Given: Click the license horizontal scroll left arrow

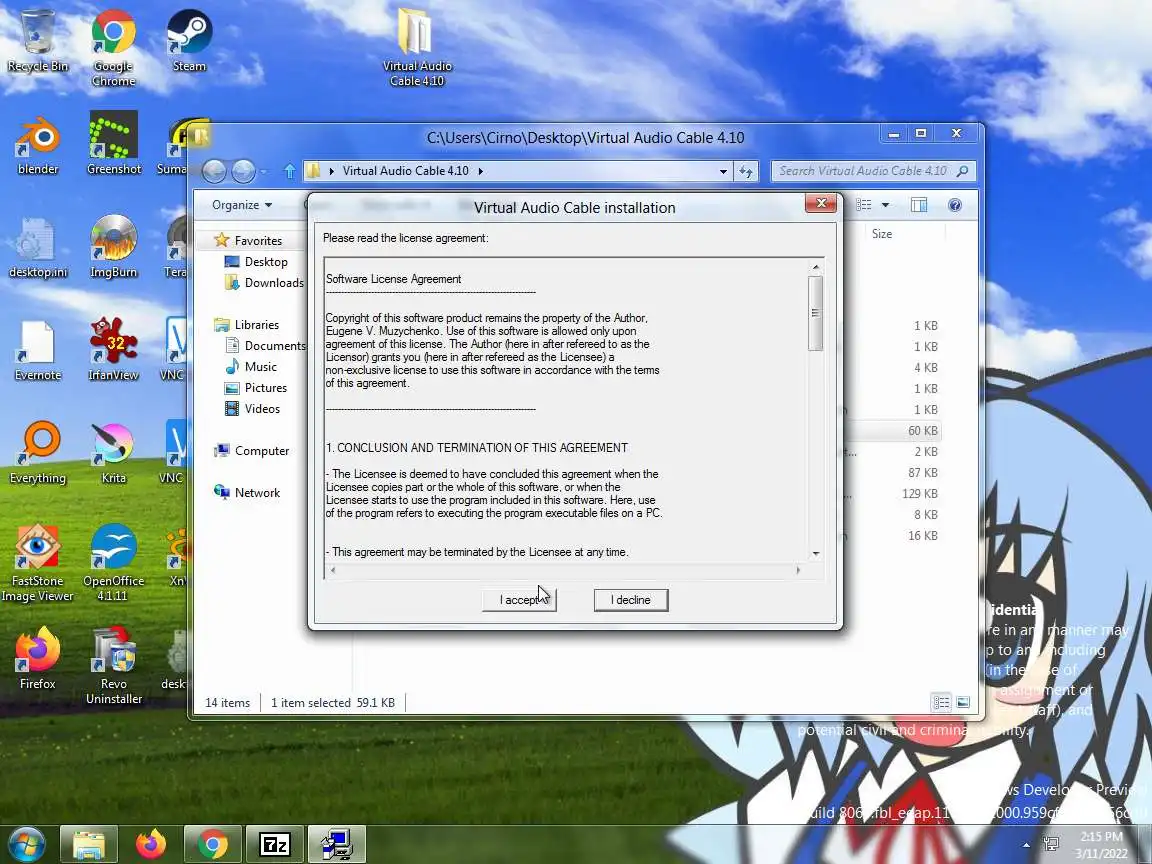Looking at the screenshot, I should click(333, 570).
